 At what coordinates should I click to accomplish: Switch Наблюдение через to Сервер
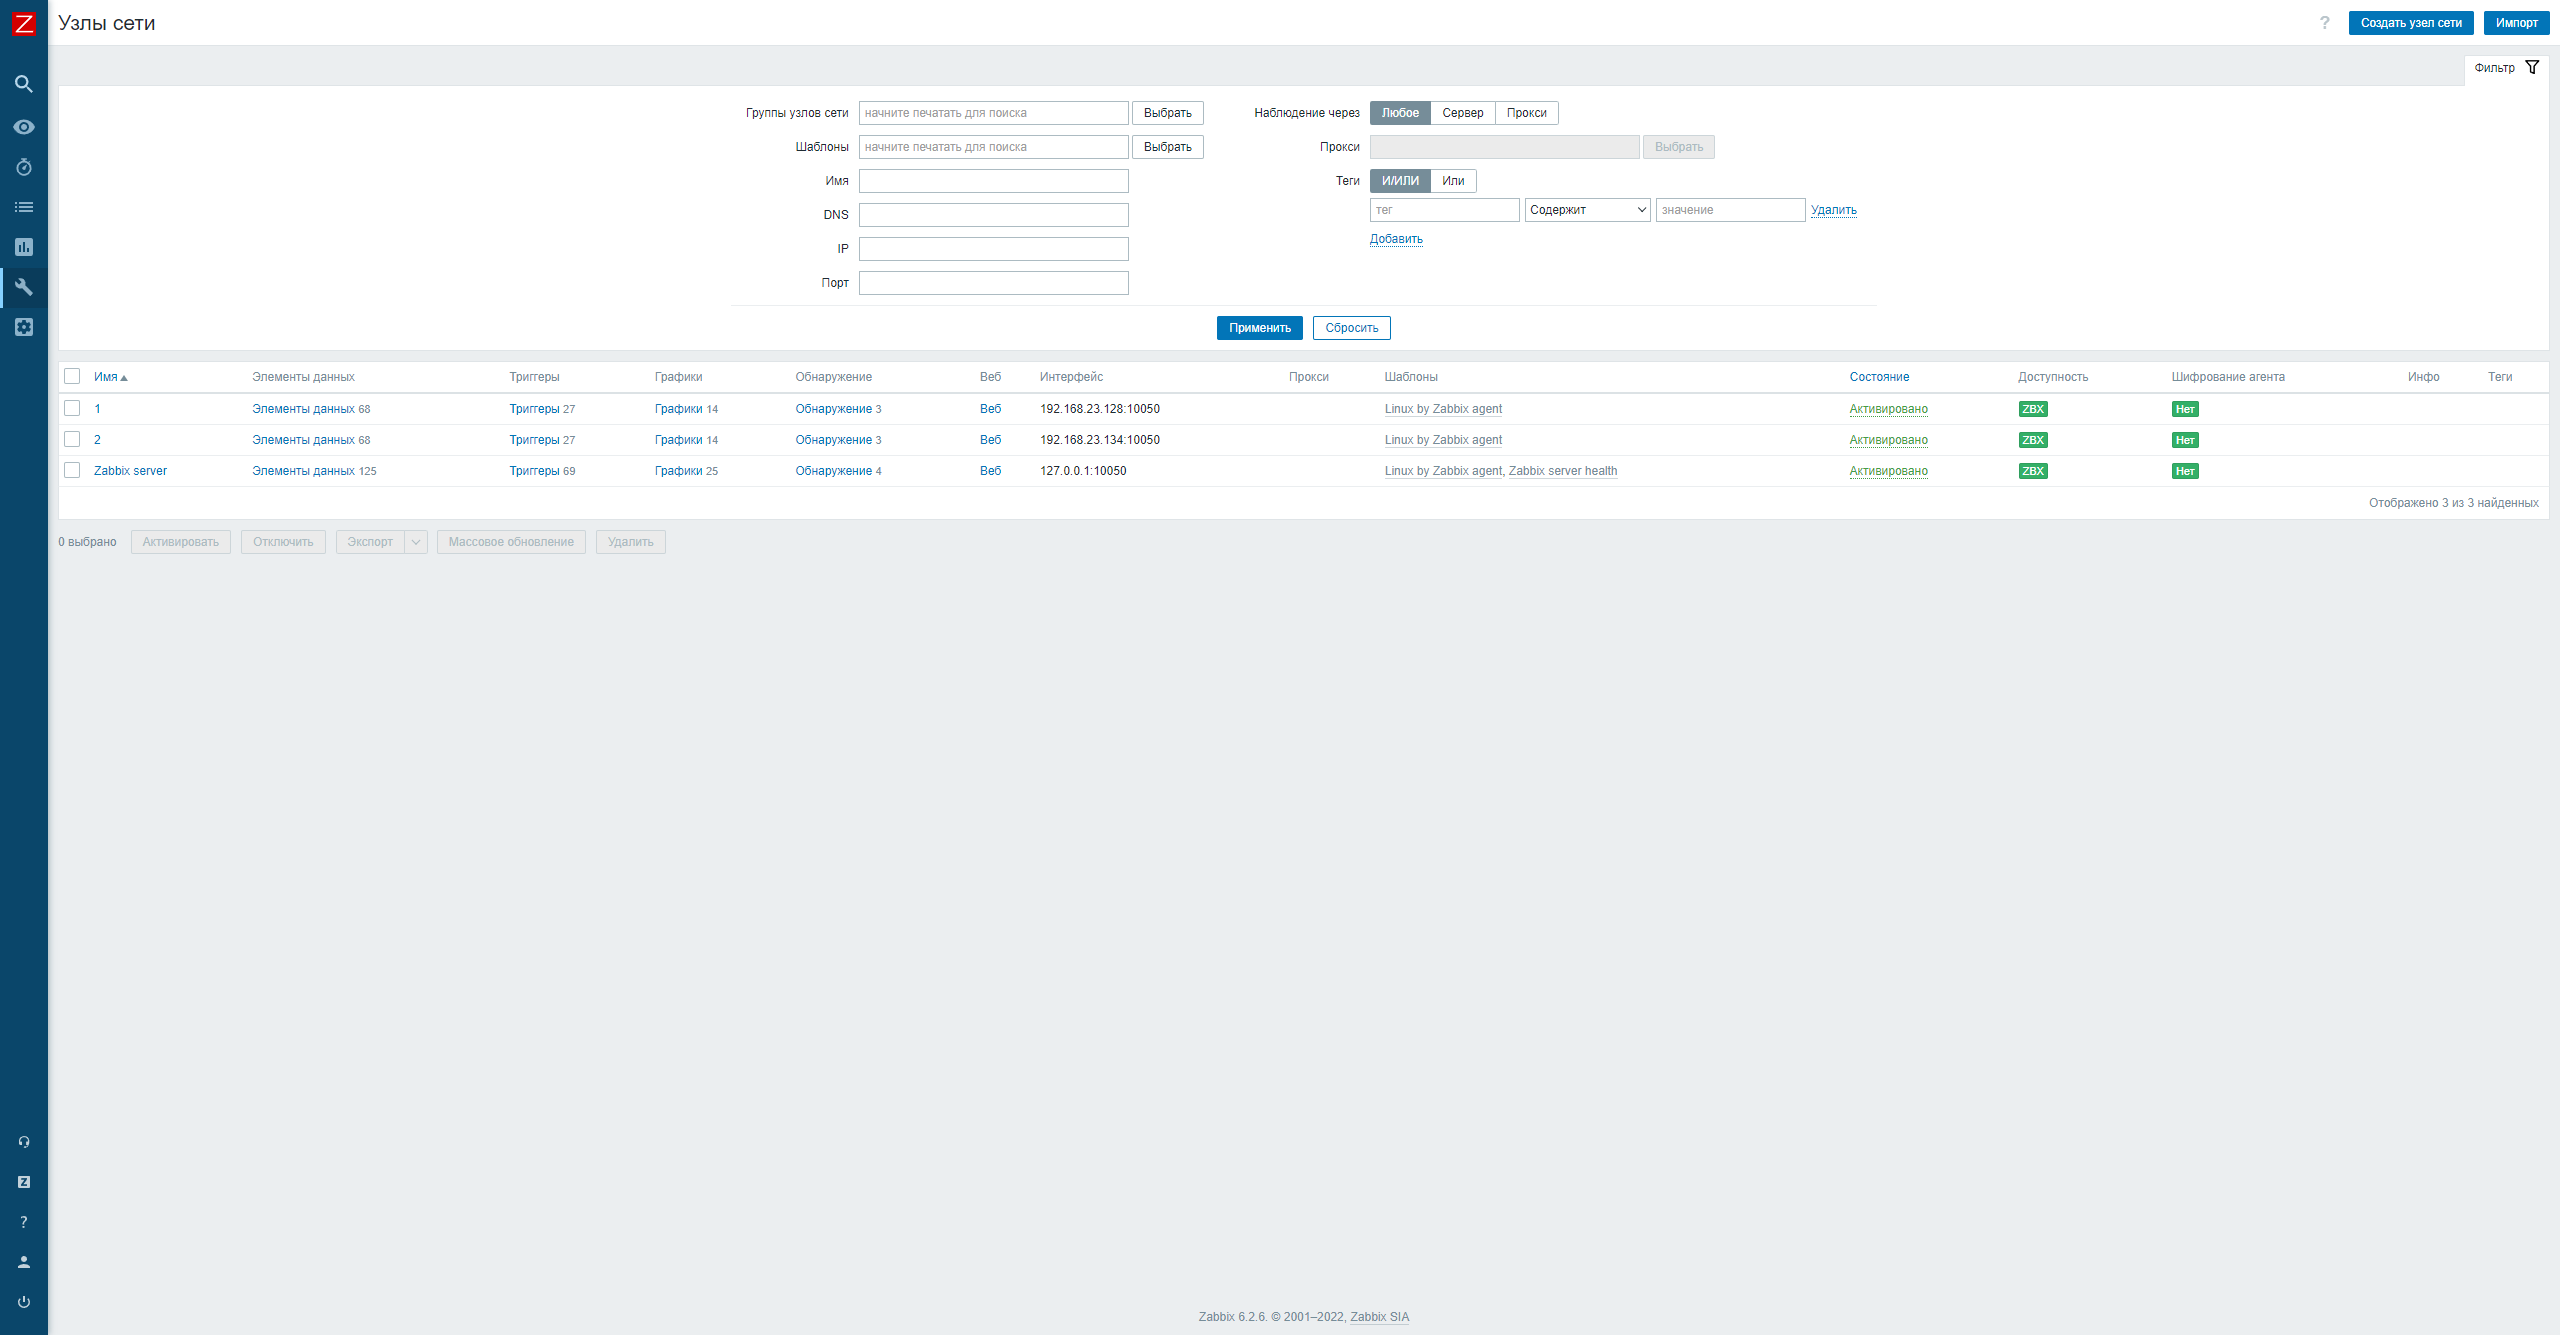[1463, 113]
